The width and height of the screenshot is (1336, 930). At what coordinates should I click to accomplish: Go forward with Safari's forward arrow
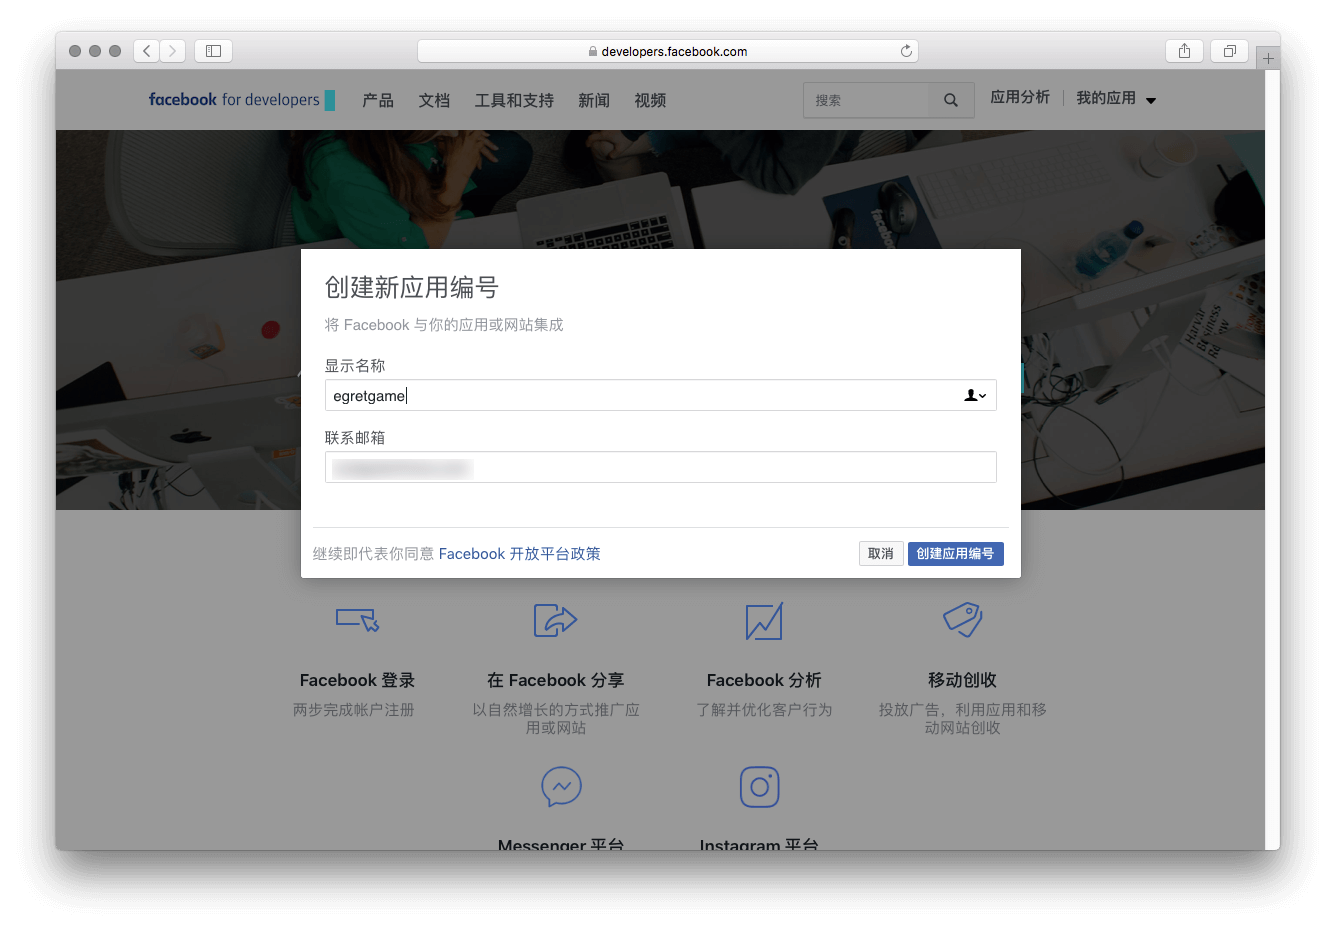pos(173,51)
